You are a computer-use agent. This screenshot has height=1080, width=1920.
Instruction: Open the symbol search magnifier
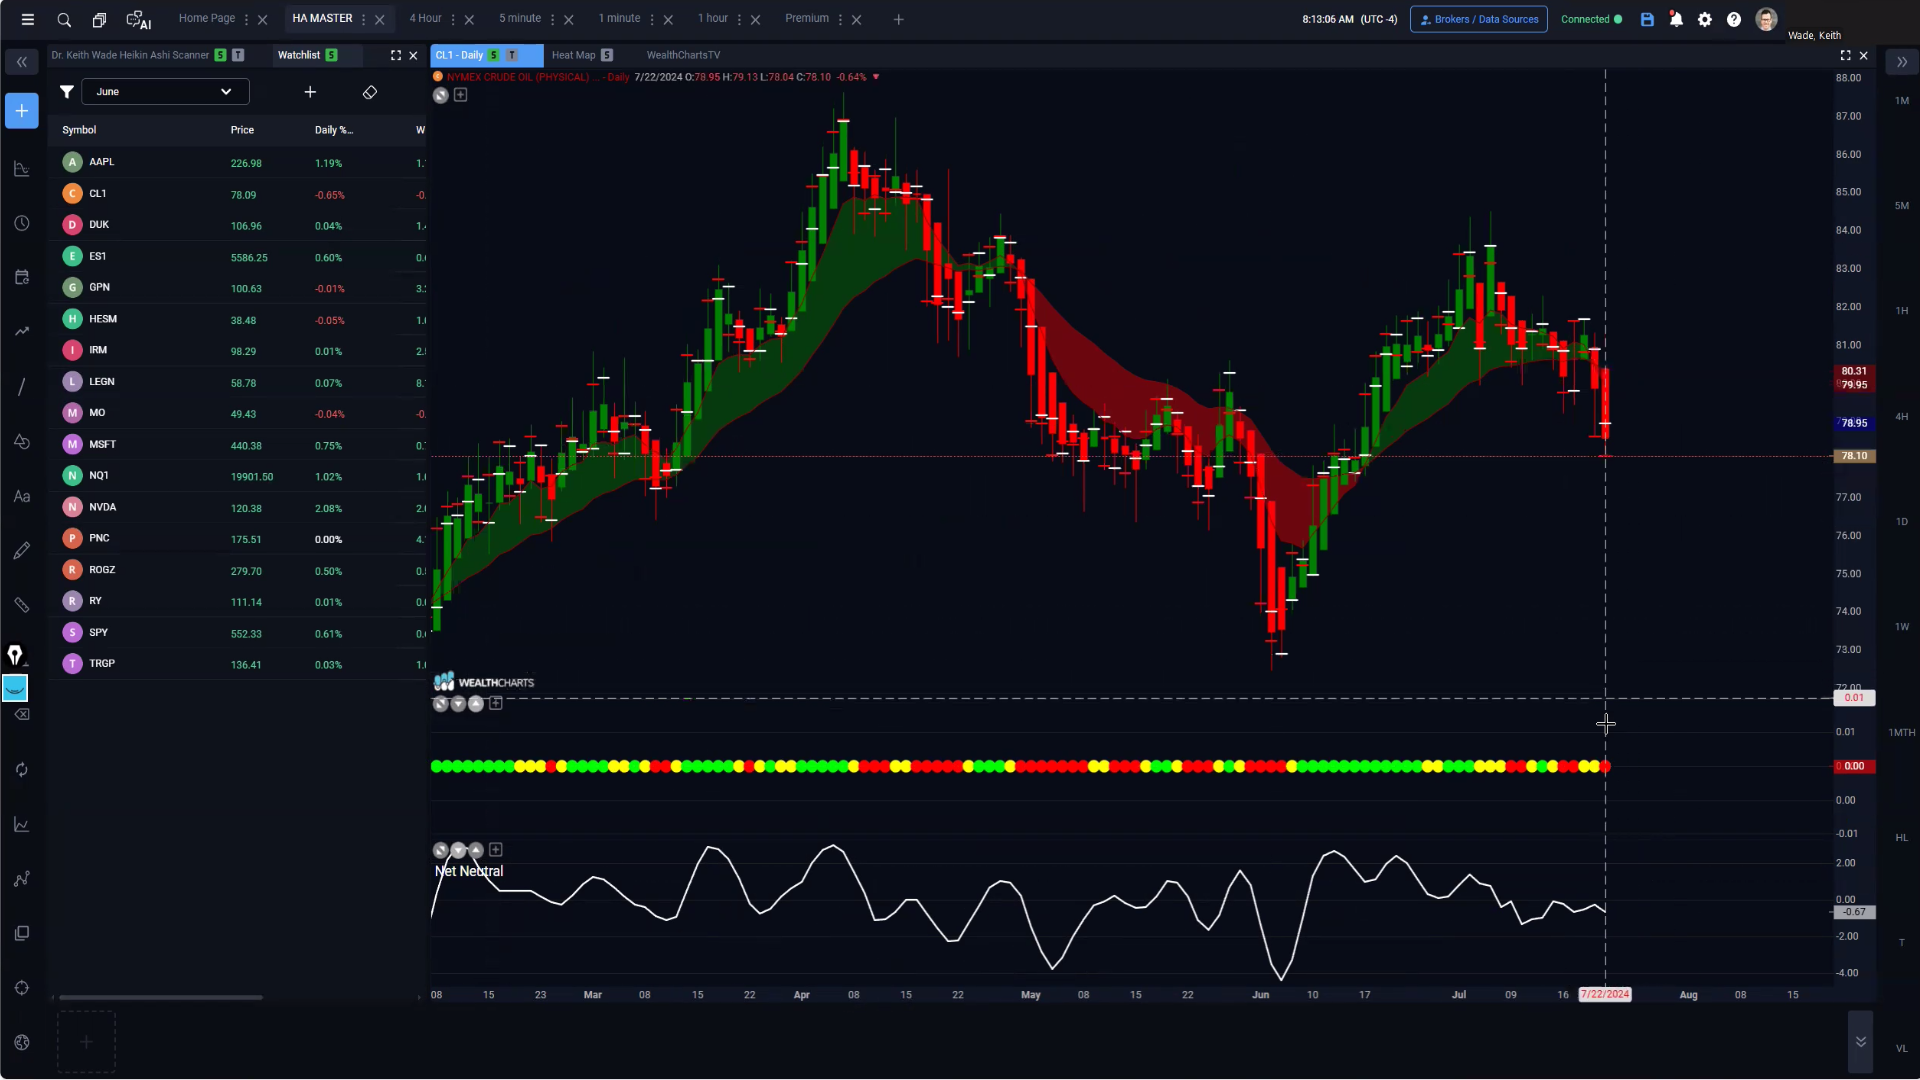(x=64, y=19)
